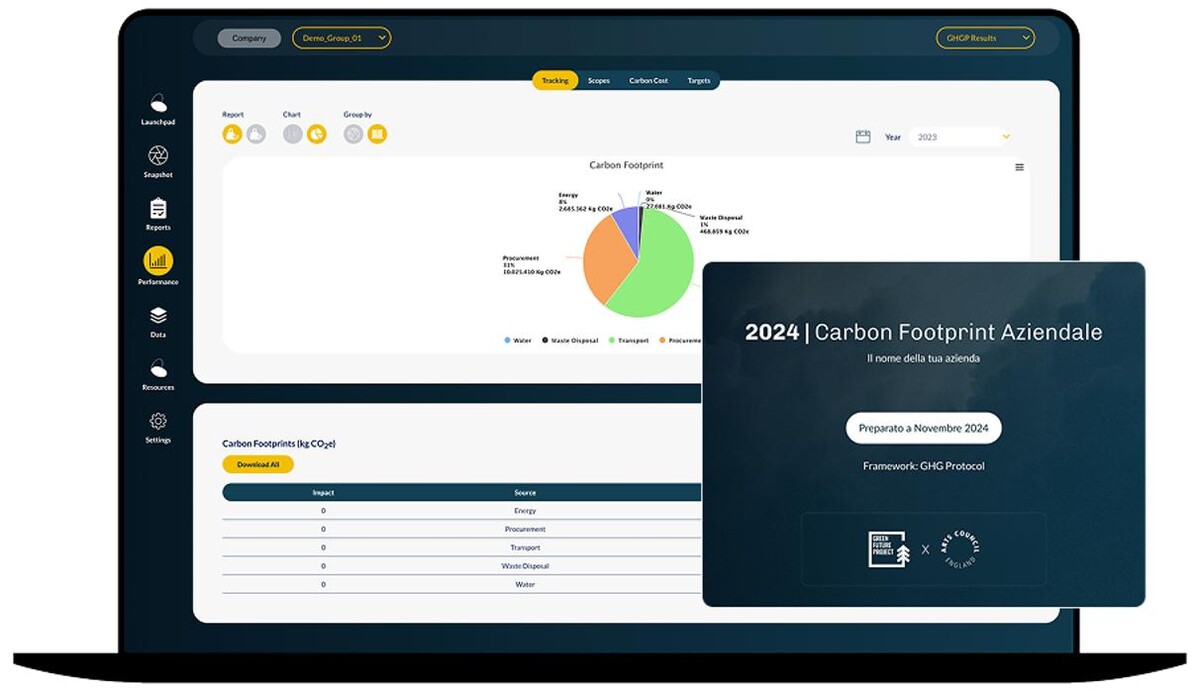Open the Reports section icon
This screenshot has width=1200, height=693.
coord(158,209)
